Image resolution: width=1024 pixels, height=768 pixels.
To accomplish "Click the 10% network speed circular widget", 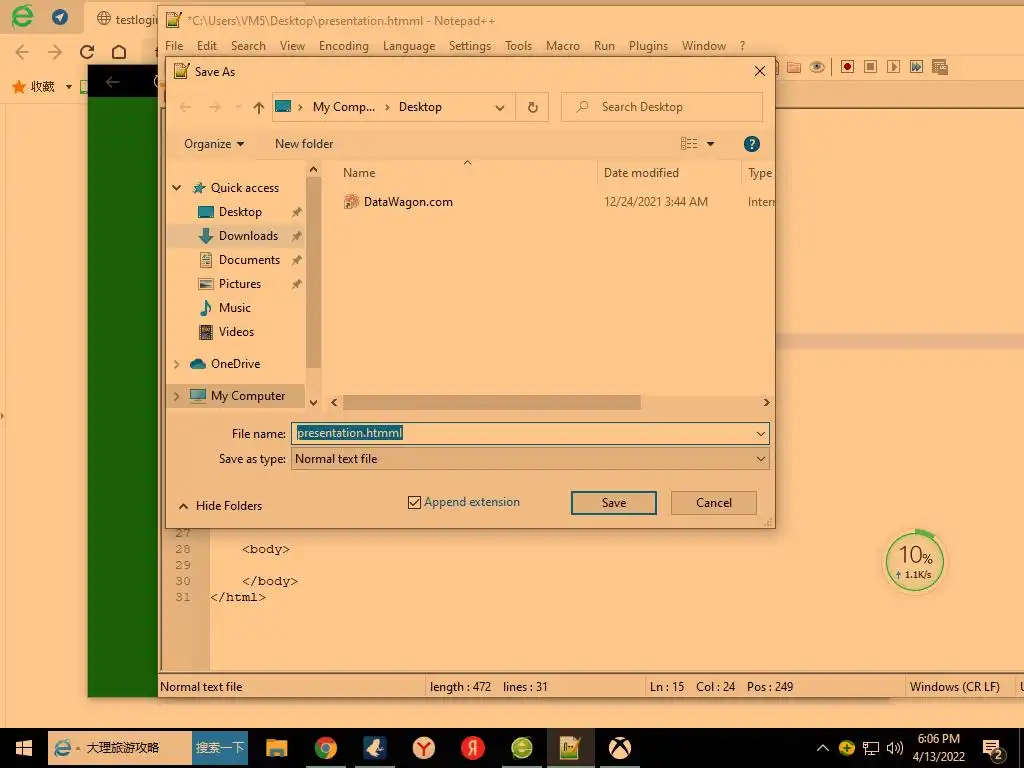I will pos(914,561).
